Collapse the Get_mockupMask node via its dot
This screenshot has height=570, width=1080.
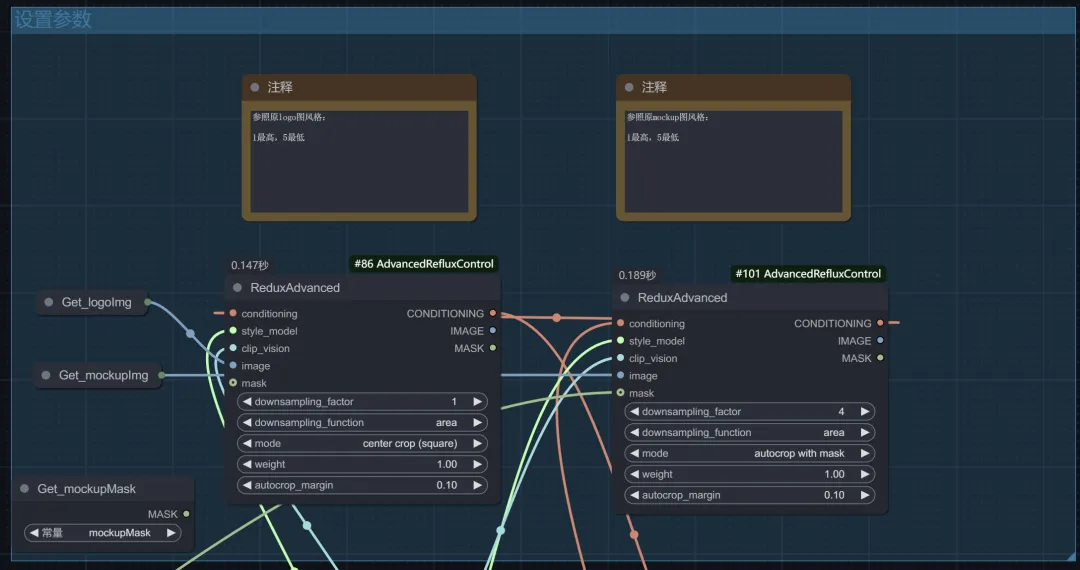[25, 489]
